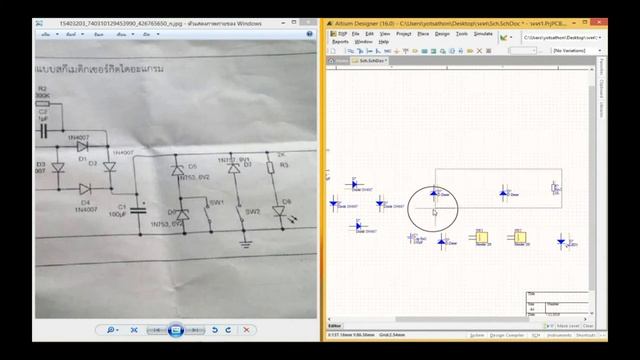Delete the image with red X icon
640x360 pixels.
point(247,330)
